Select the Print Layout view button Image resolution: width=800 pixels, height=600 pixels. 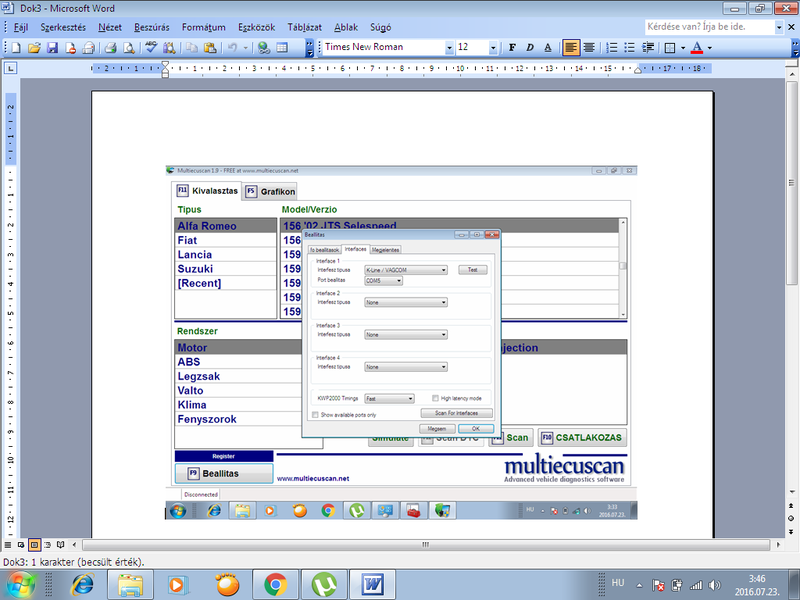click(x=34, y=545)
